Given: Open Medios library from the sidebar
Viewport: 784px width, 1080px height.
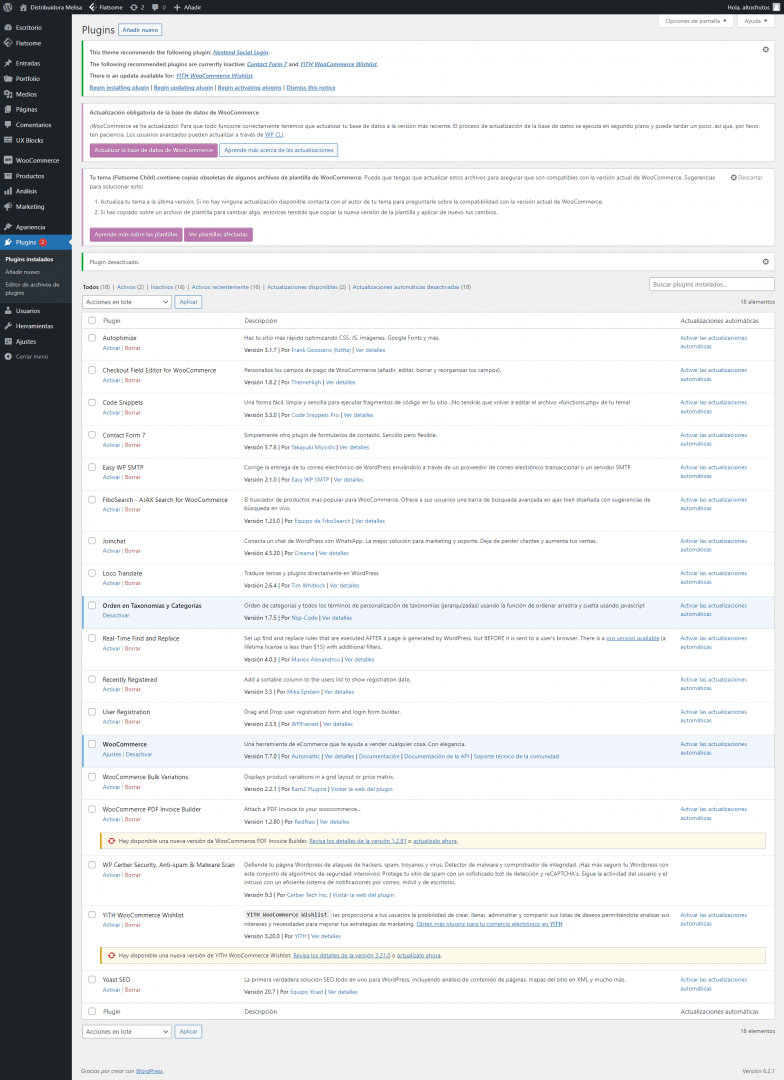Looking at the screenshot, I should (26, 94).
